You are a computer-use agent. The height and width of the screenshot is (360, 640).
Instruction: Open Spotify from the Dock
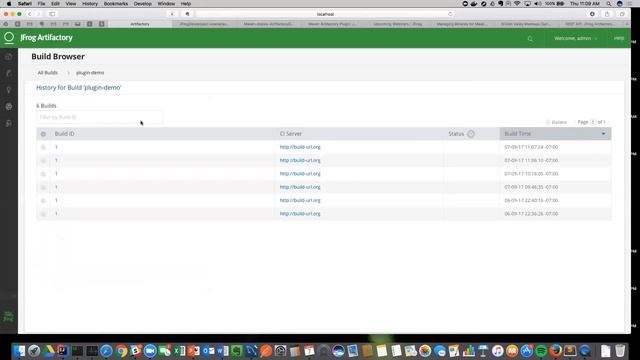click(541, 351)
